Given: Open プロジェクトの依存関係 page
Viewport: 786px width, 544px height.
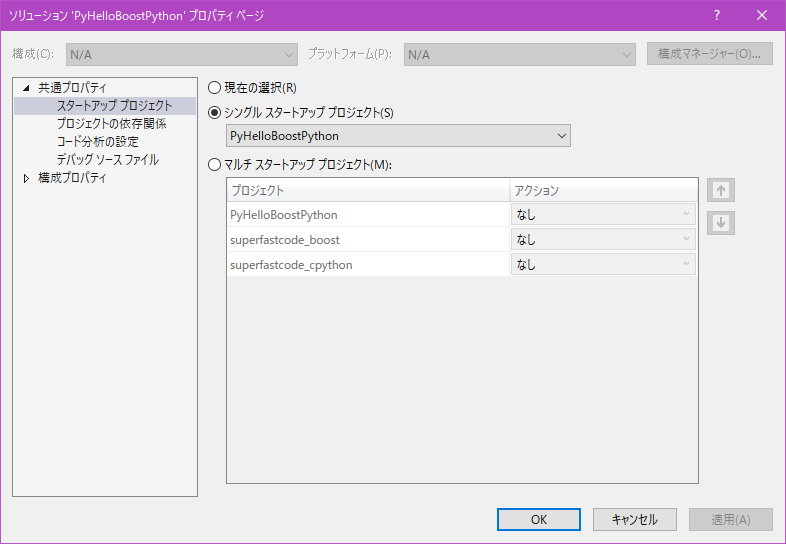Looking at the screenshot, I should point(111,124).
